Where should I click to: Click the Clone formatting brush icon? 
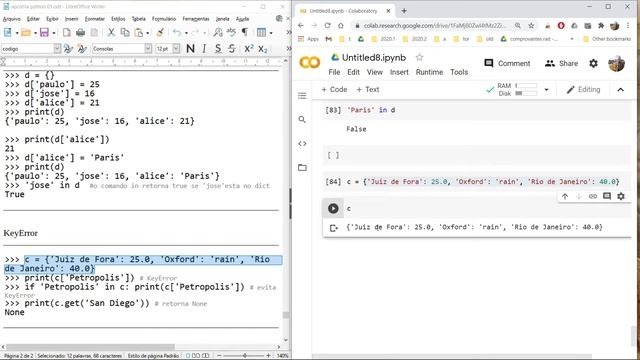pyautogui.click(x=160, y=32)
